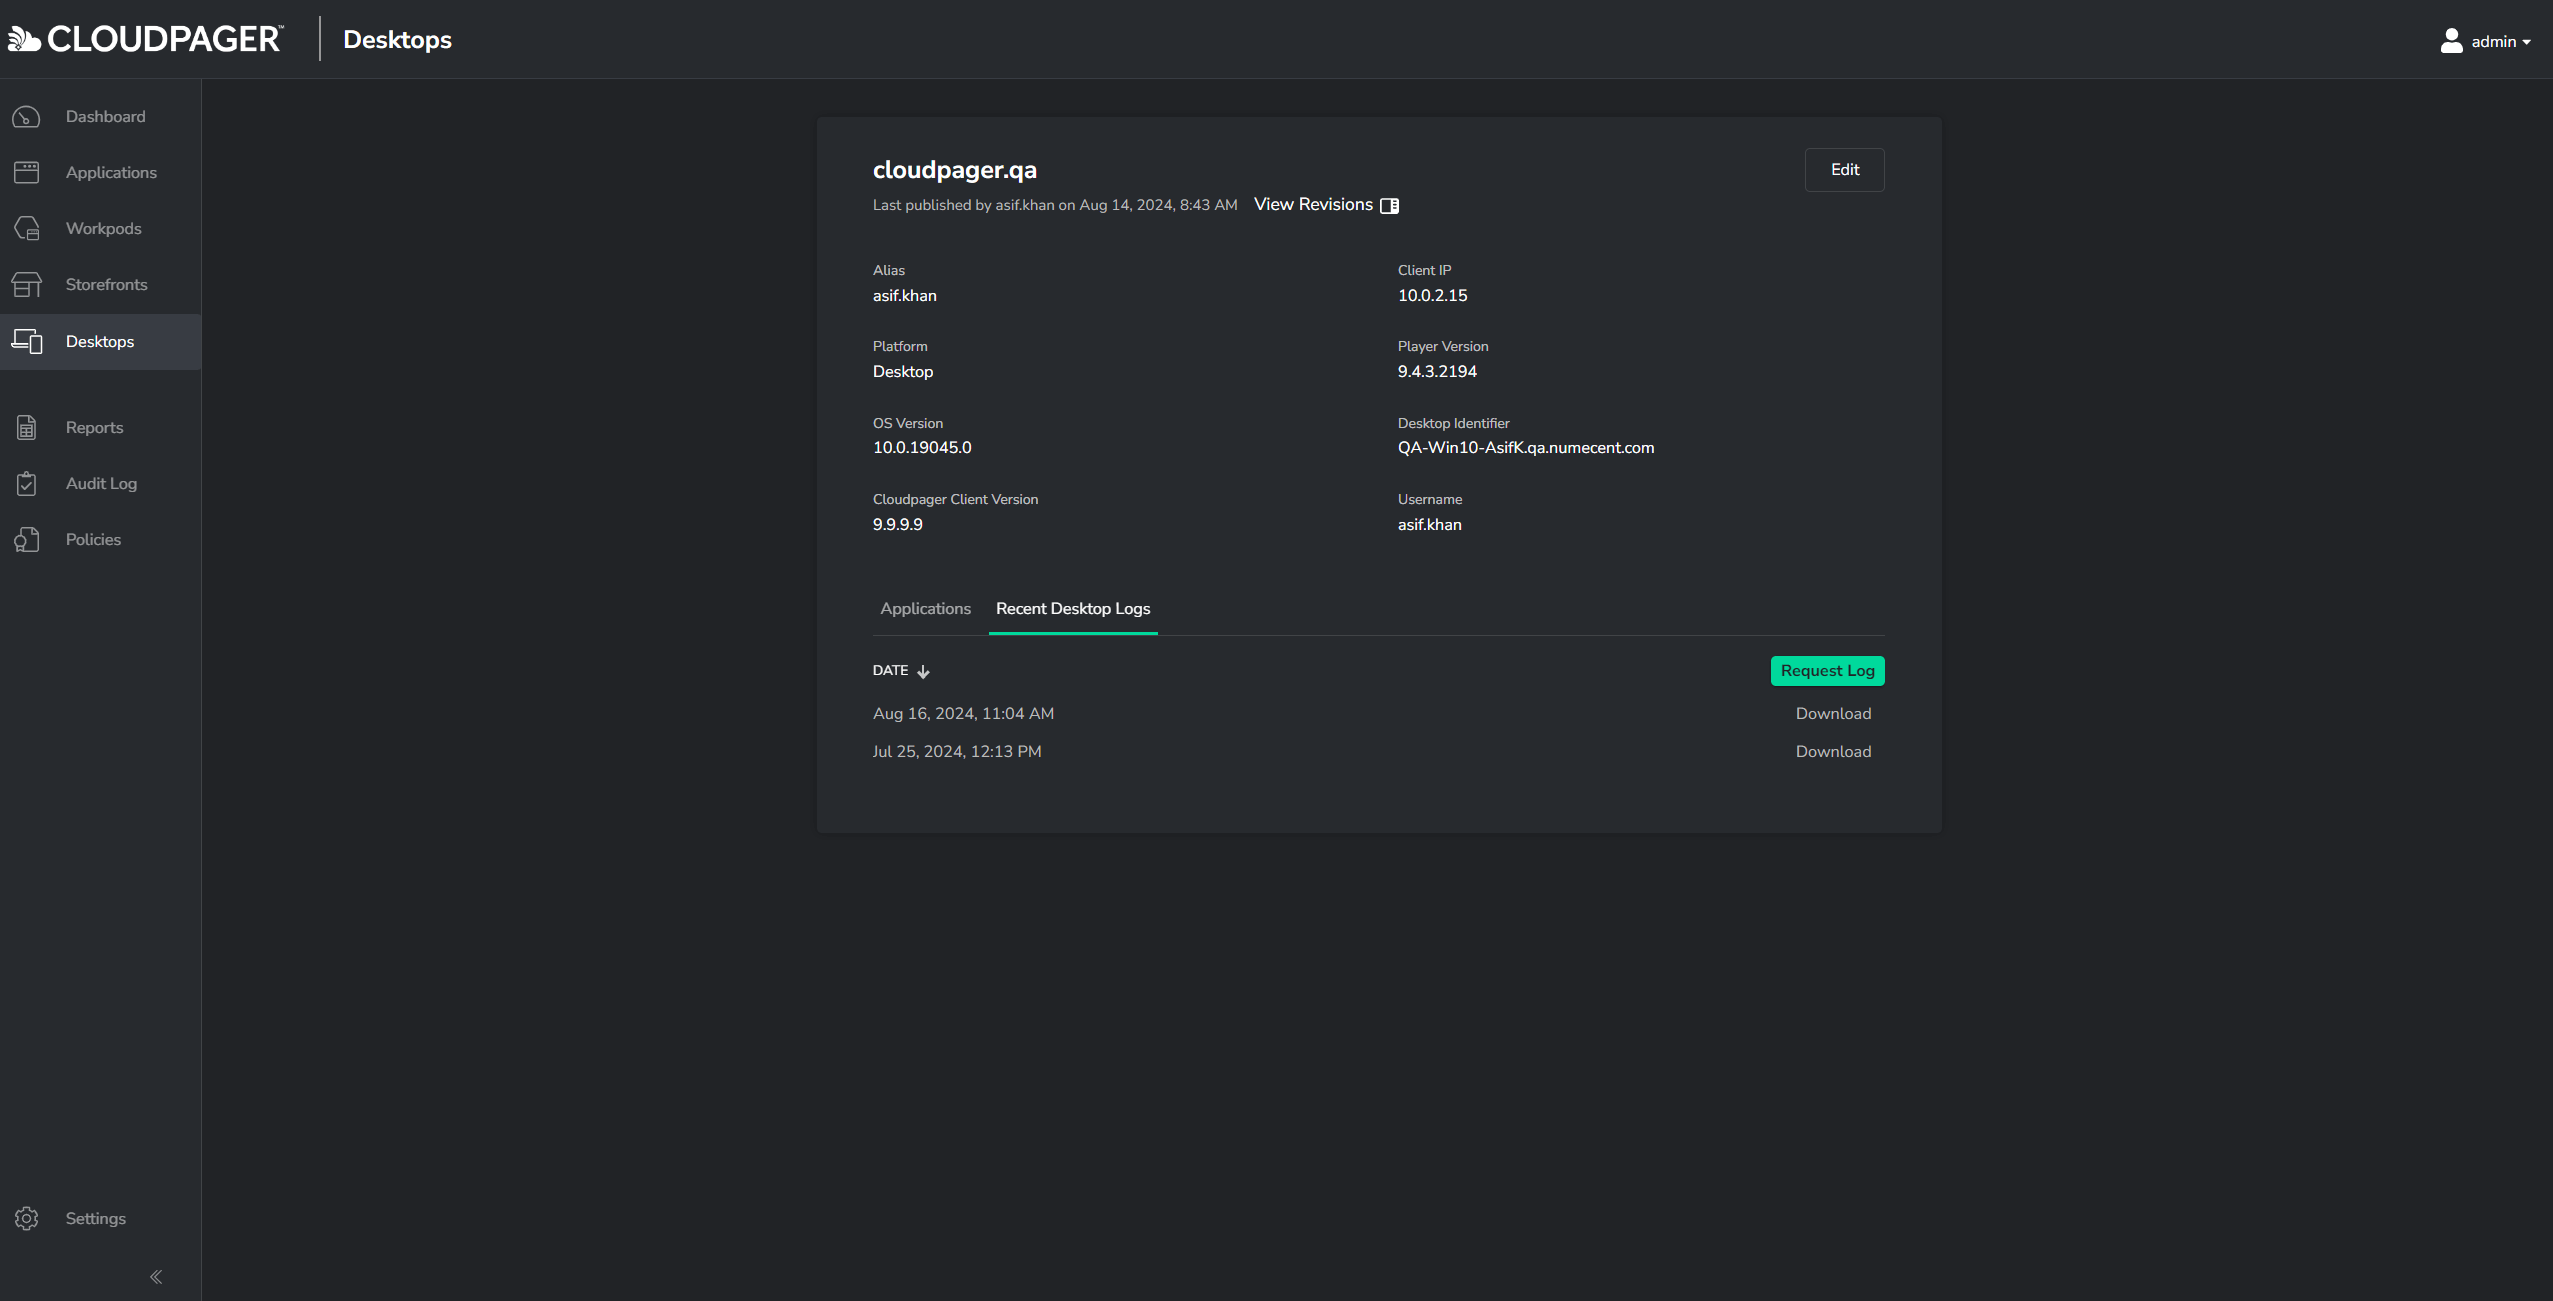Click the DATE column header text
The height and width of the screenshot is (1301, 2553).
tap(890, 671)
